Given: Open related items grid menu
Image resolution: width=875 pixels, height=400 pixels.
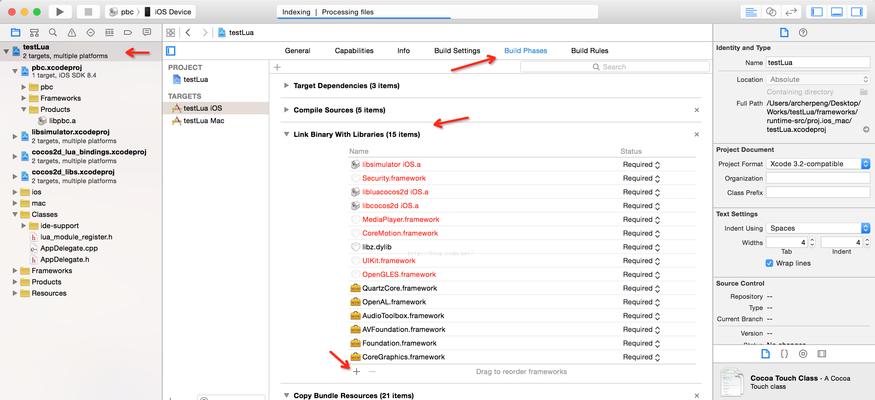Looking at the screenshot, I should click(171, 32).
